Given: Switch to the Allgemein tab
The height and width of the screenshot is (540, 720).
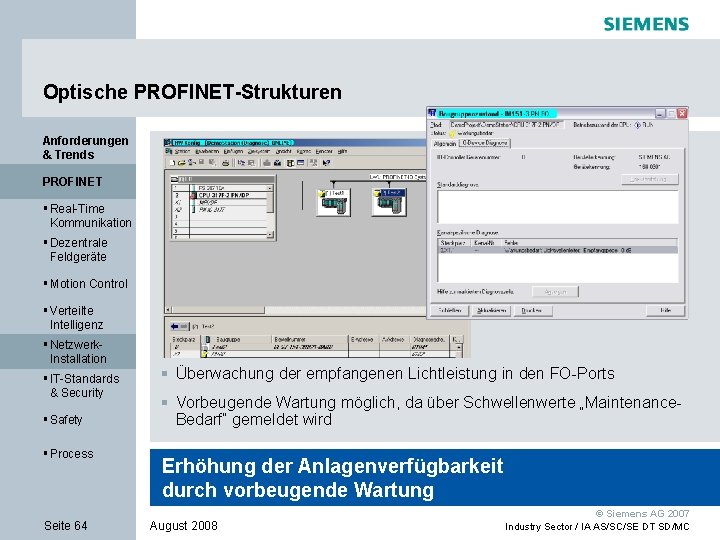Looking at the screenshot, I should pos(445,143).
